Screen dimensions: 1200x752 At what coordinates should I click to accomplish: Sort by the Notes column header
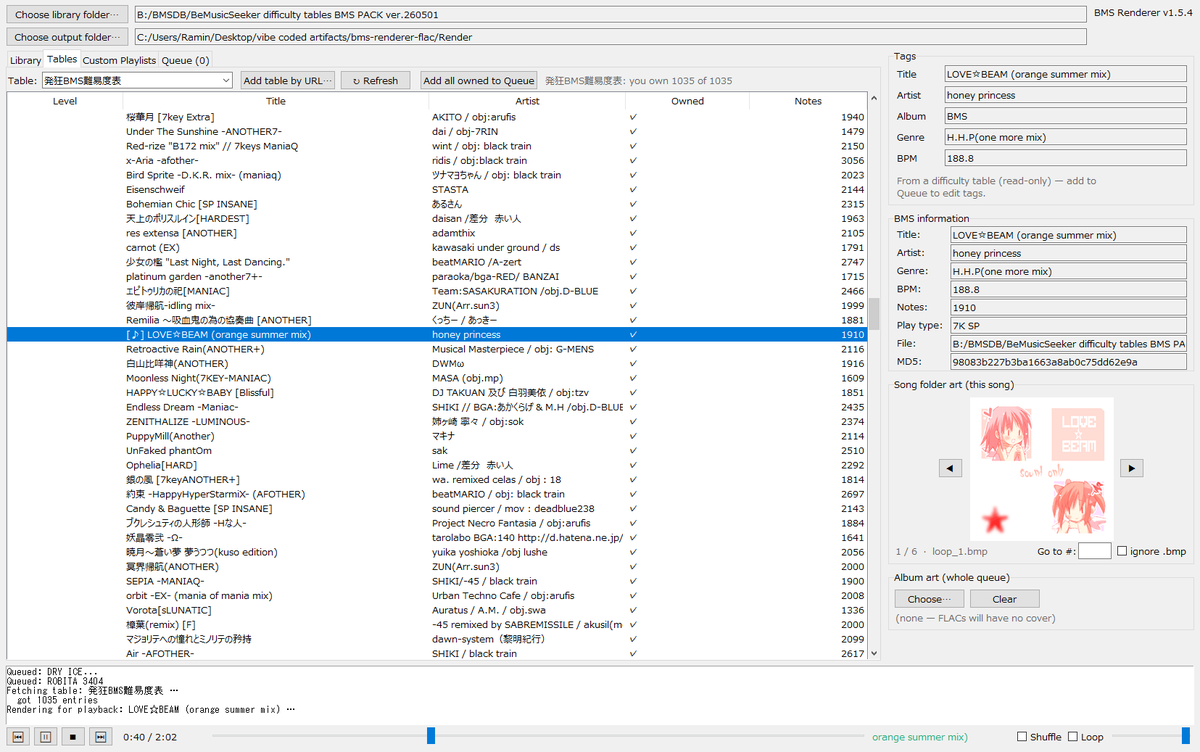[x=808, y=101]
